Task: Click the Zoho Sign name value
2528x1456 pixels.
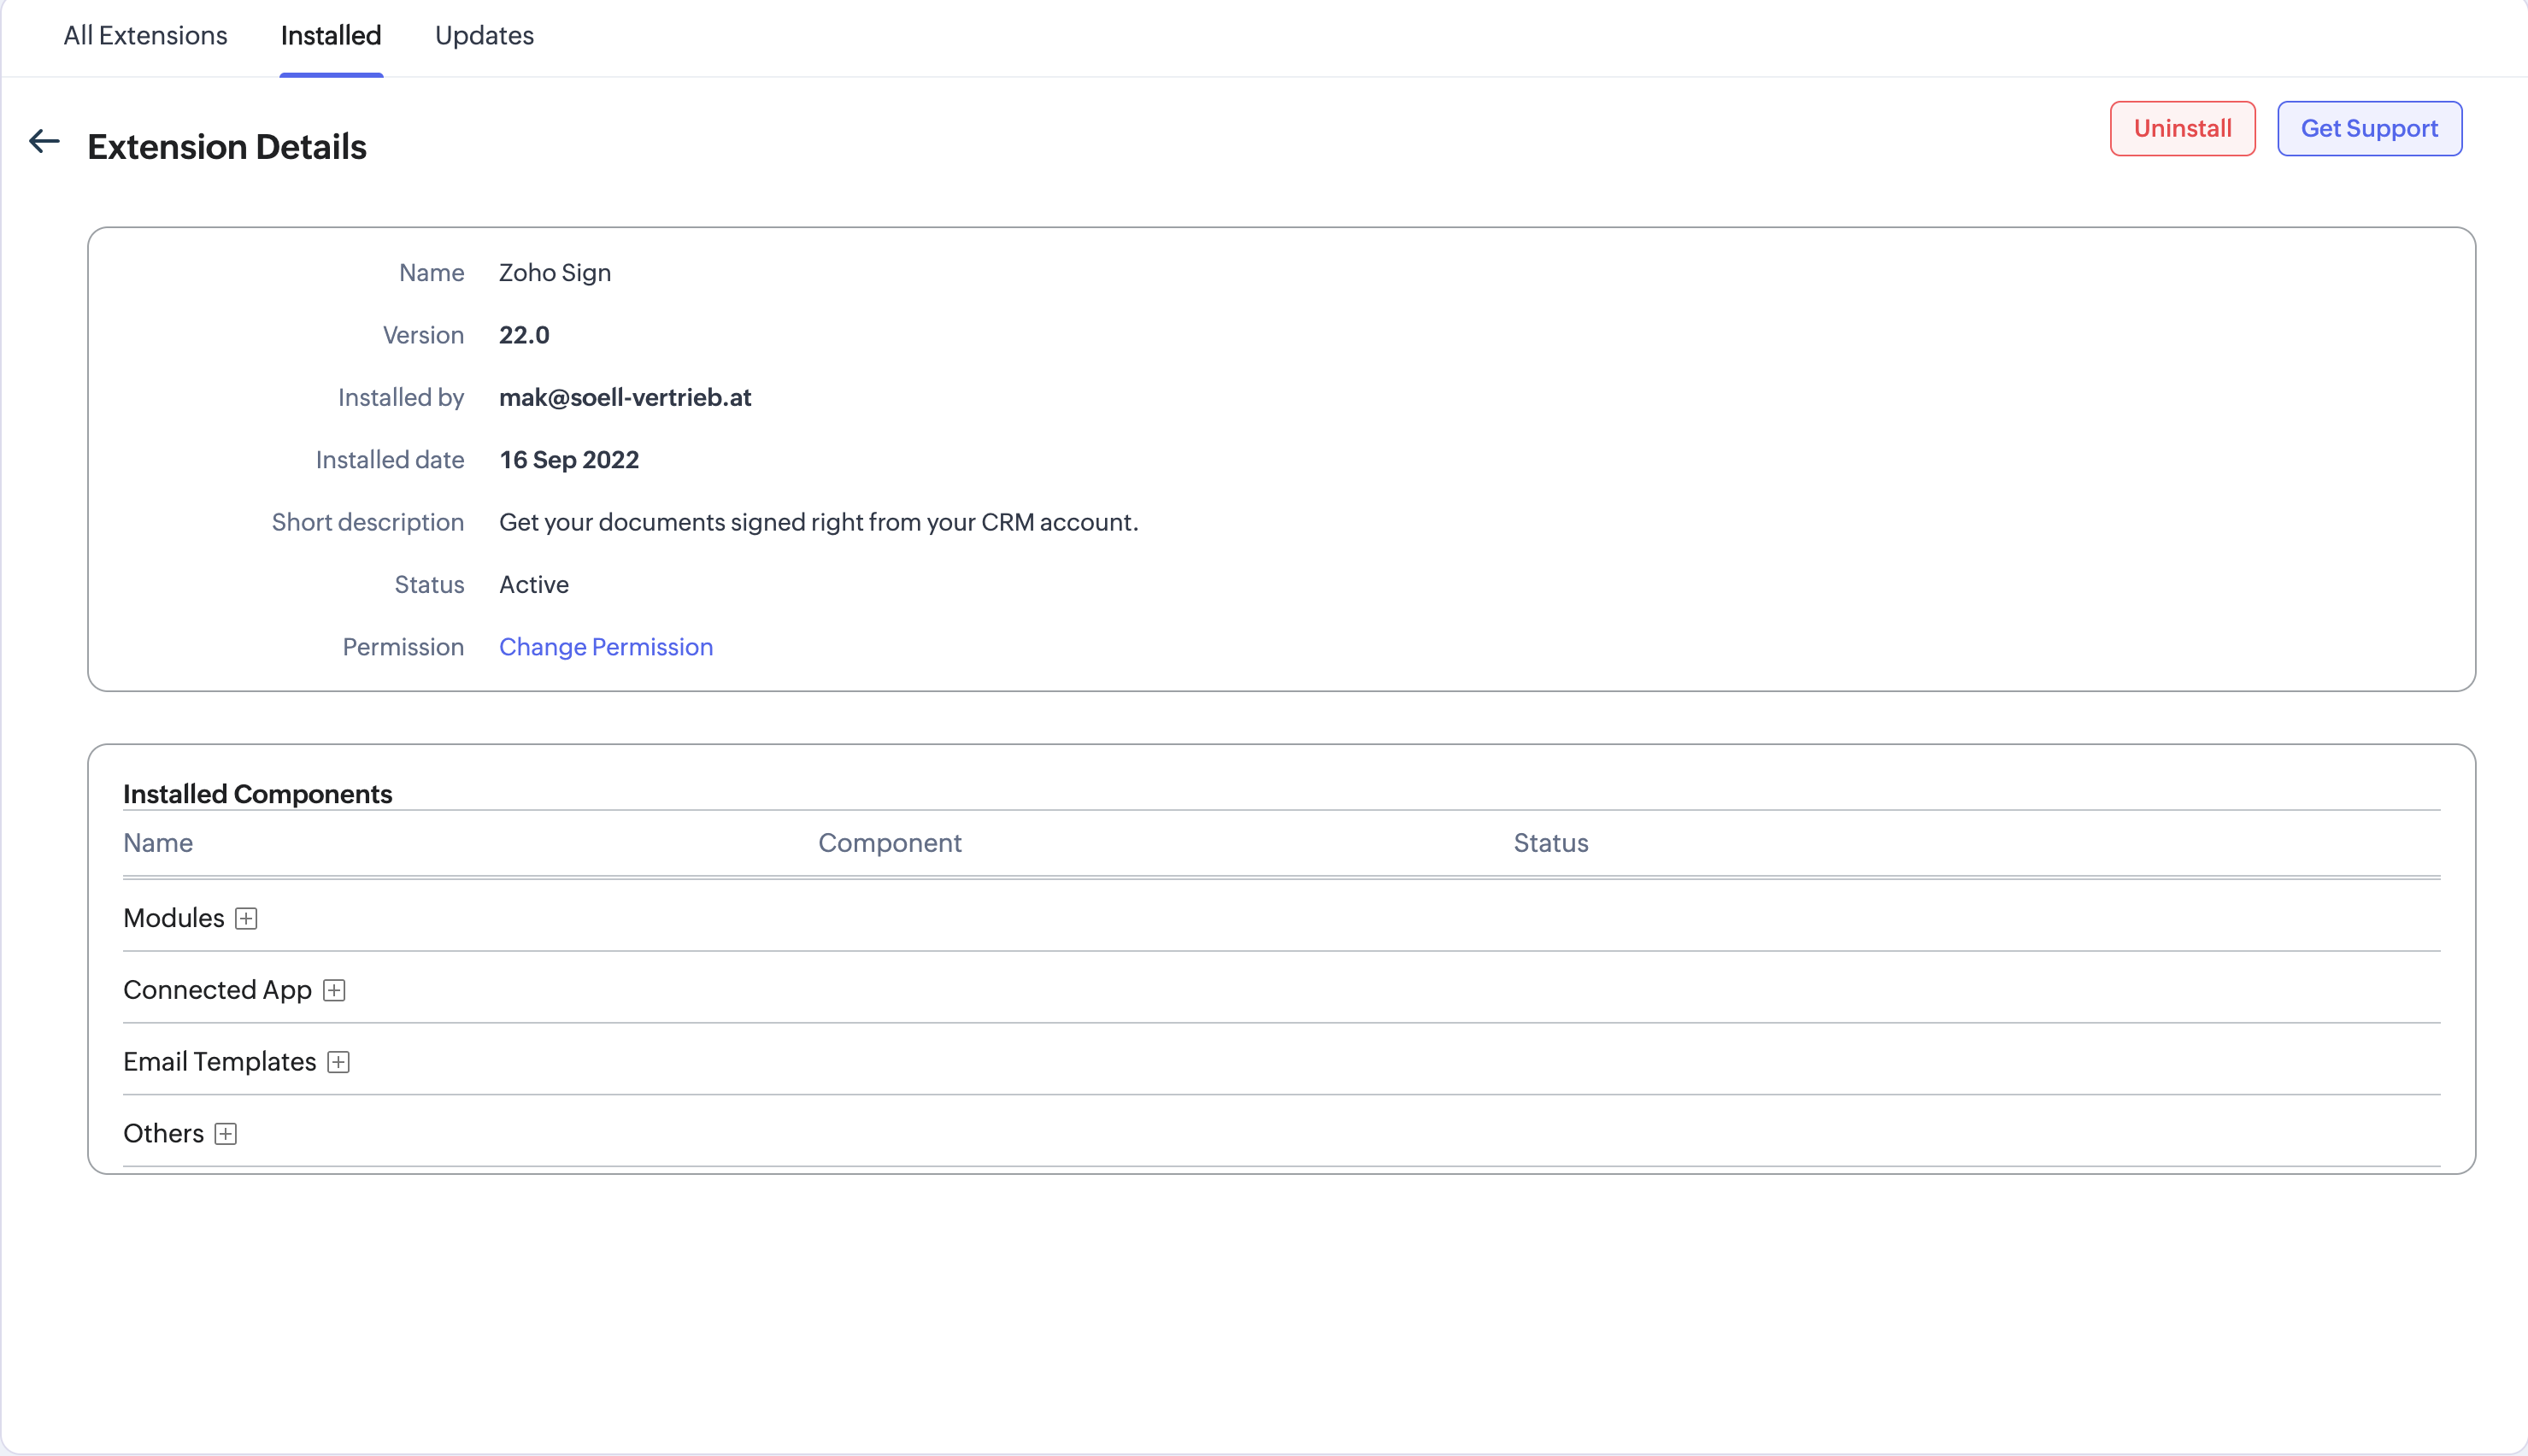Action: (555, 273)
